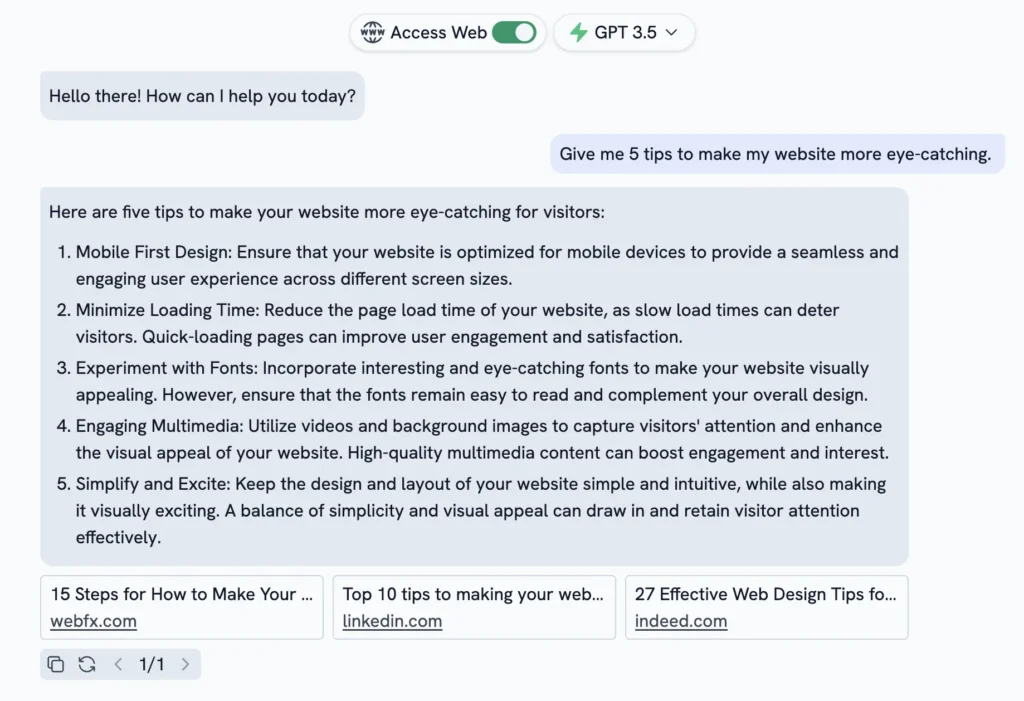This screenshot has height=701, width=1024.
Task: Select the globe icon beside Access Web
Action: [x=372, y=32]
